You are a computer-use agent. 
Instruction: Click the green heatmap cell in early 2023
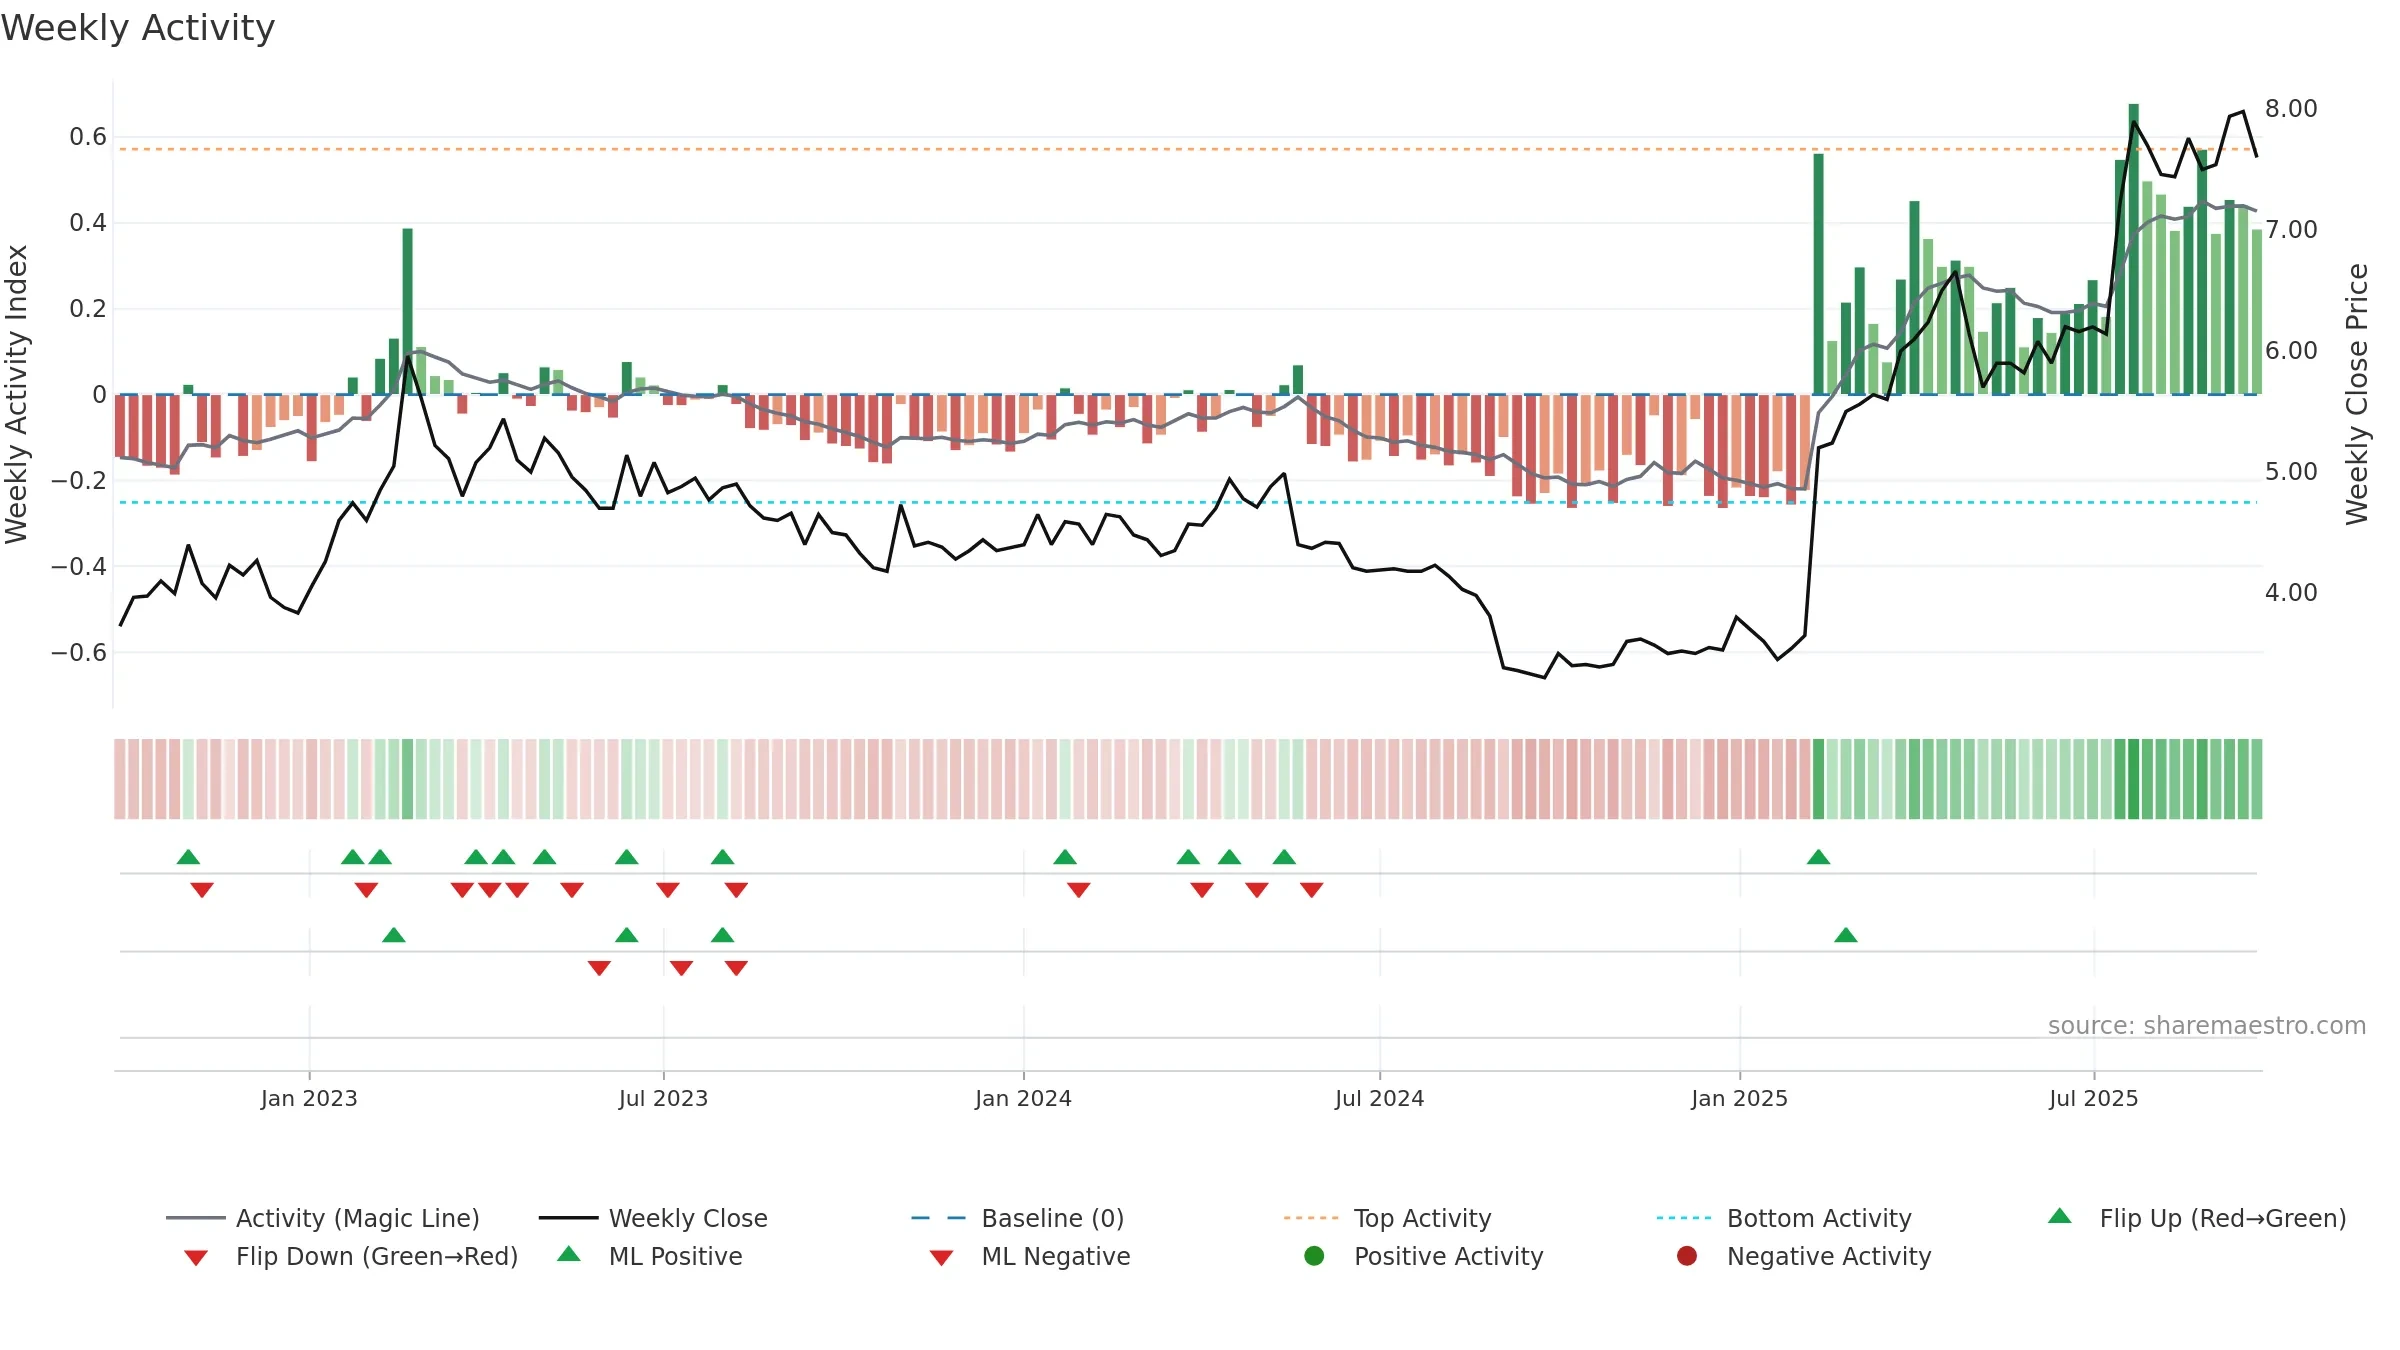pos(408,779)
